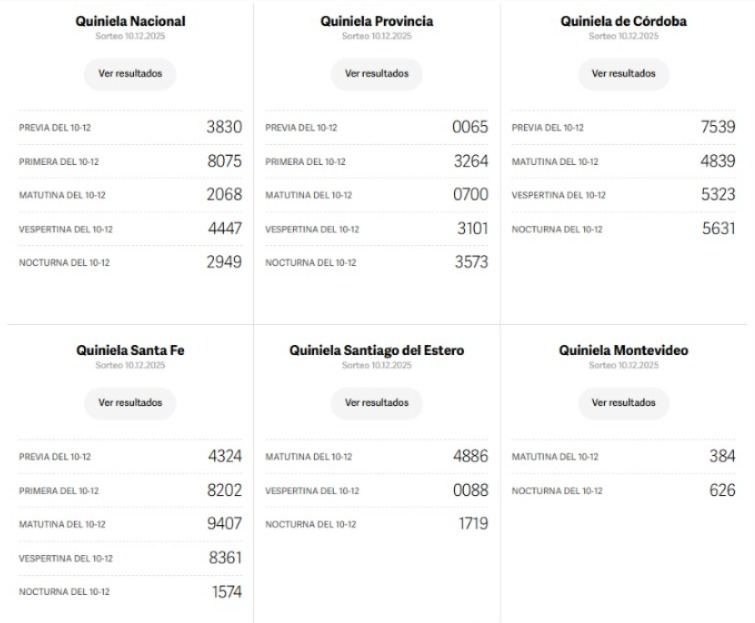Open Ver resultados for Santiago del Estero

[x=376, y=403]
